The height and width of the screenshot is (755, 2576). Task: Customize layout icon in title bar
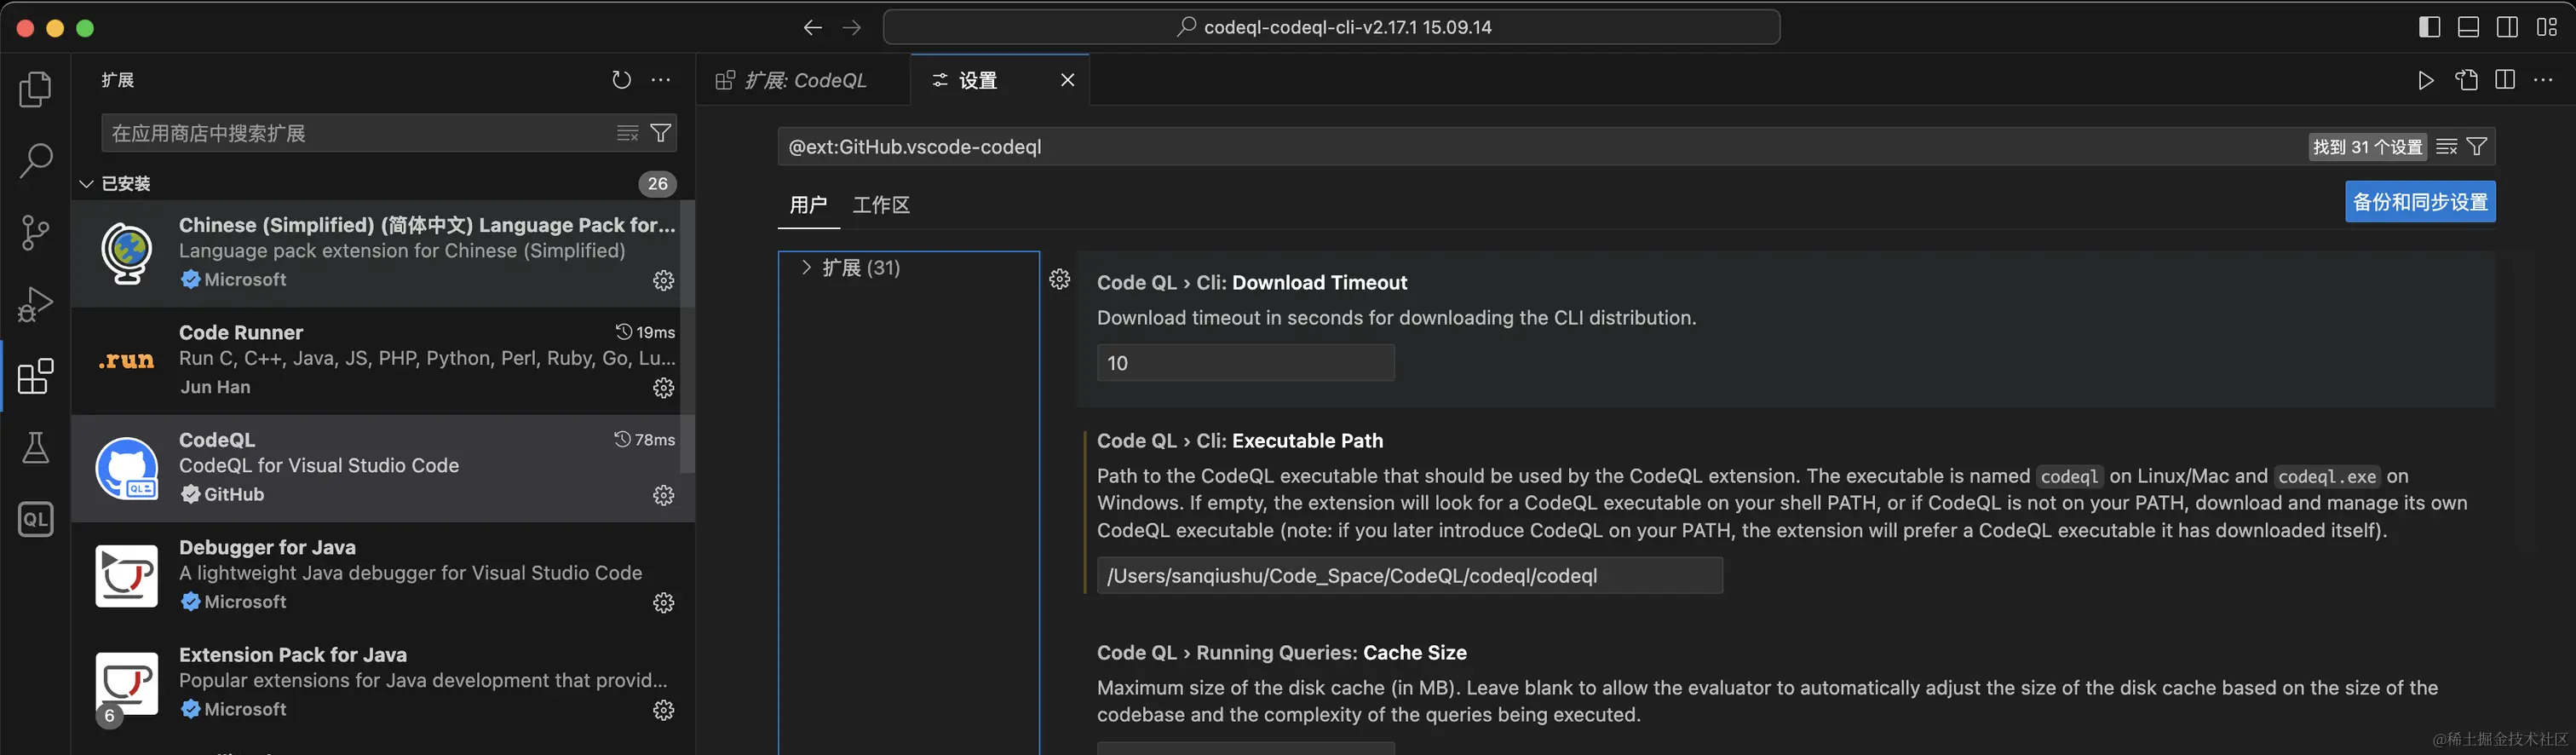pyautogui.click(x=2547, y=27)
